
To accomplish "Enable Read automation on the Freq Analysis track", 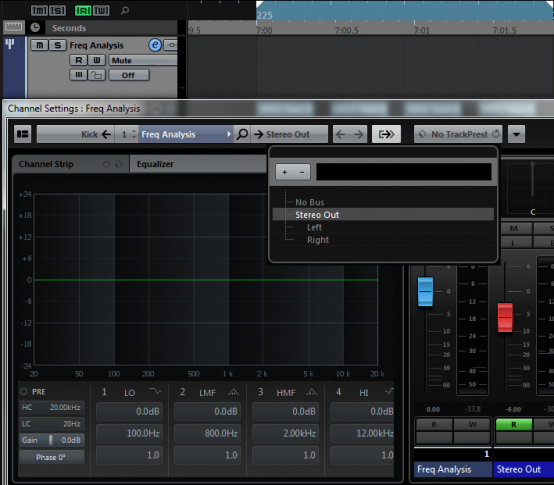I will point(79,60).
